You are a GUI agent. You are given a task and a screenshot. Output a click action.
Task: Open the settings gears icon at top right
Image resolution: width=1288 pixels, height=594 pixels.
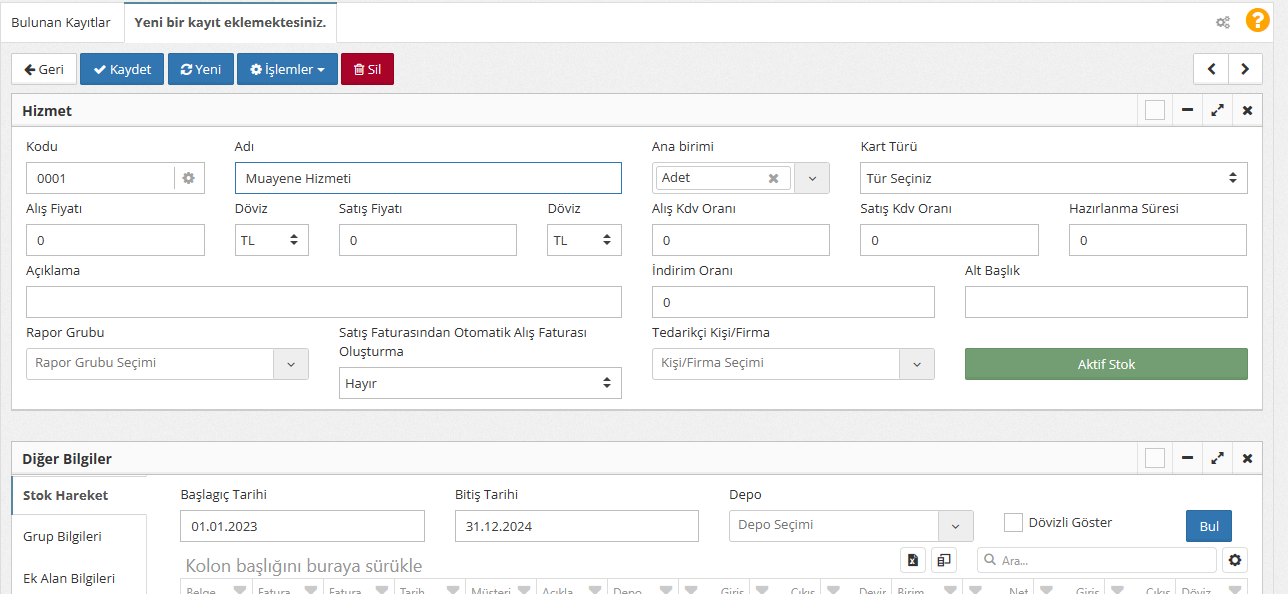pos(1222,22)
